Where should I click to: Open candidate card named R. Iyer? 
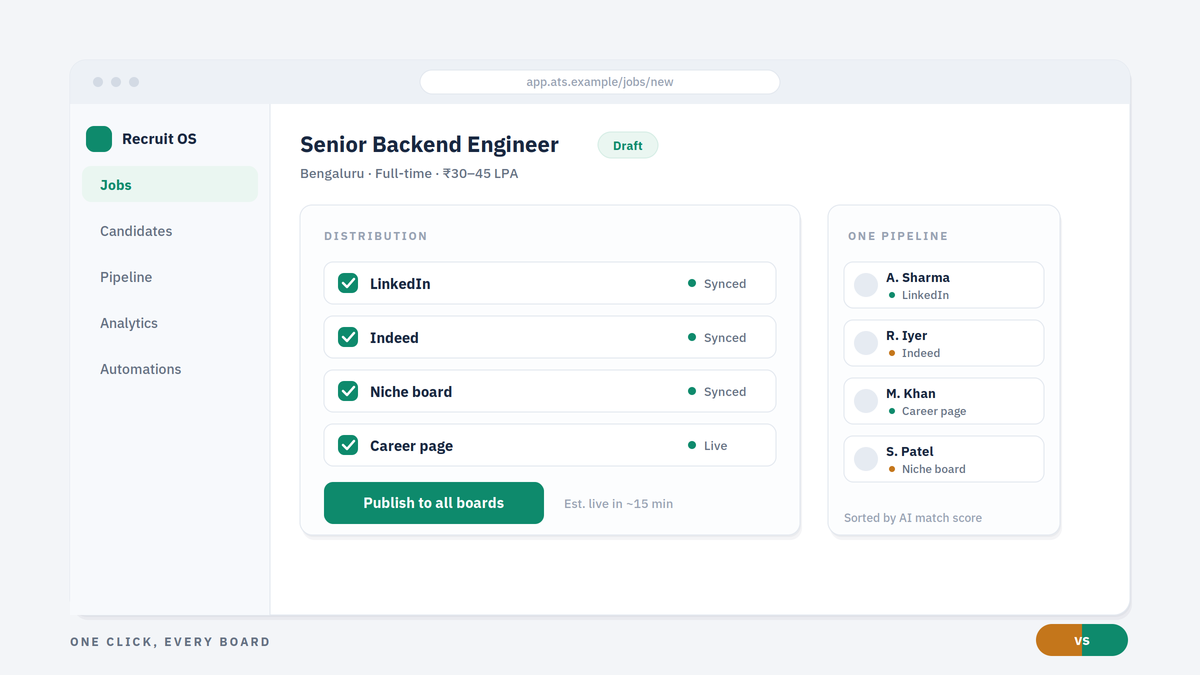pos(944,343)
